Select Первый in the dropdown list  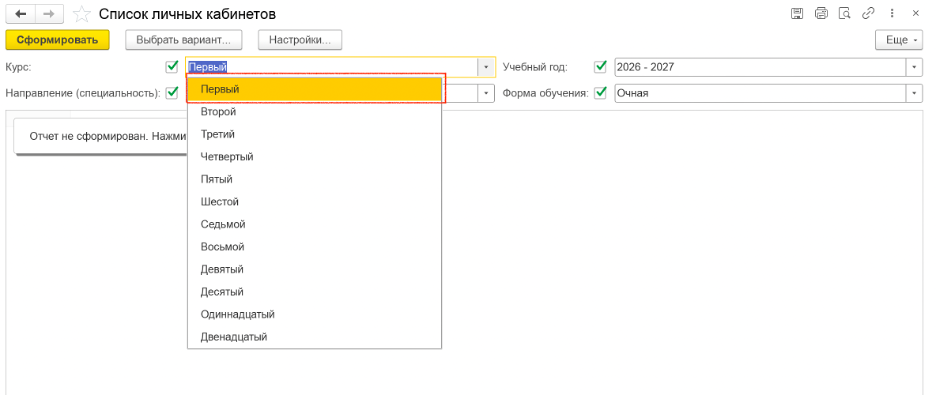point(315,89)
